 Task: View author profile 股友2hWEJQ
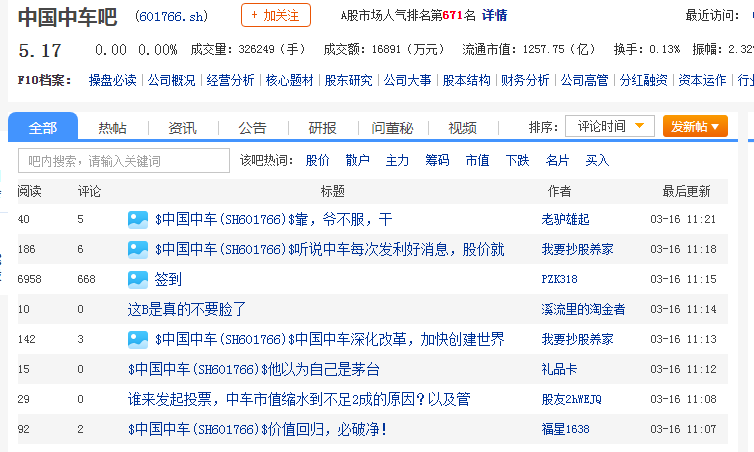pos(571,399)
